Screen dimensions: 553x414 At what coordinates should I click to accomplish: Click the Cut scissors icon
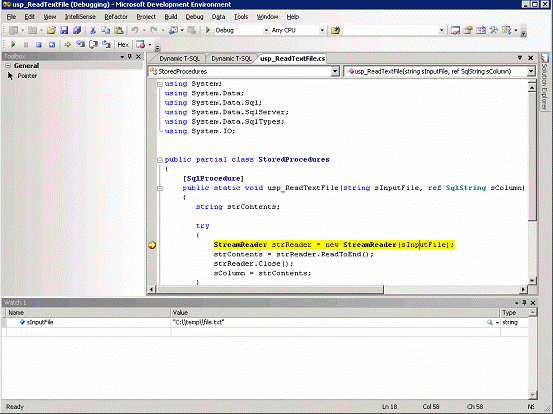coord(93,30)
